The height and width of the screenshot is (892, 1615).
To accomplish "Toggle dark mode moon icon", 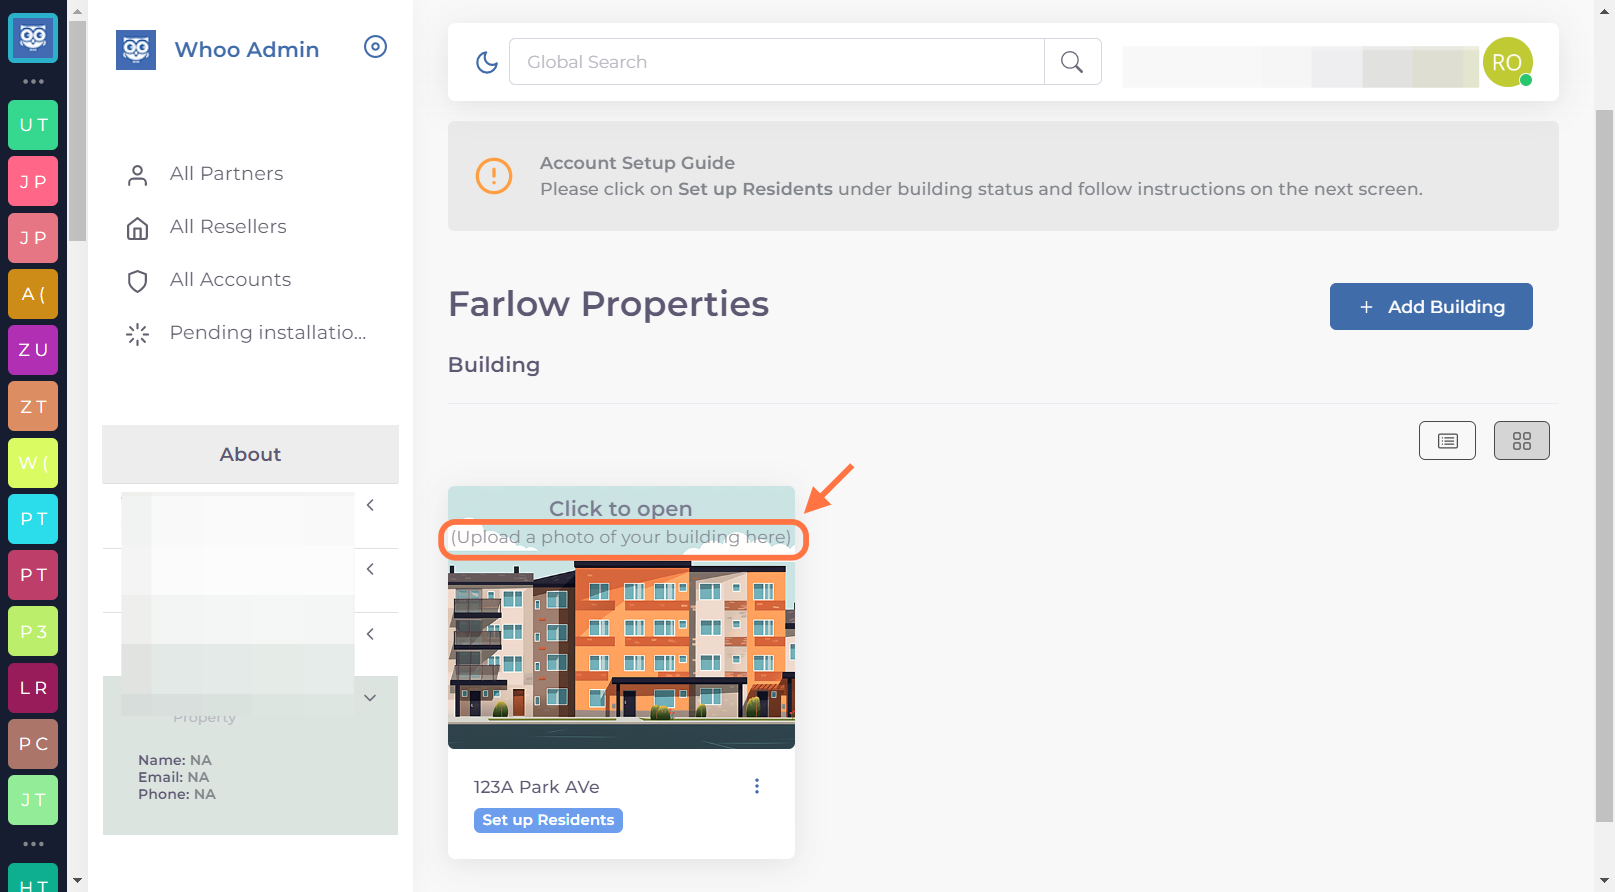I will pyautogui.click(x=487, y=62).
